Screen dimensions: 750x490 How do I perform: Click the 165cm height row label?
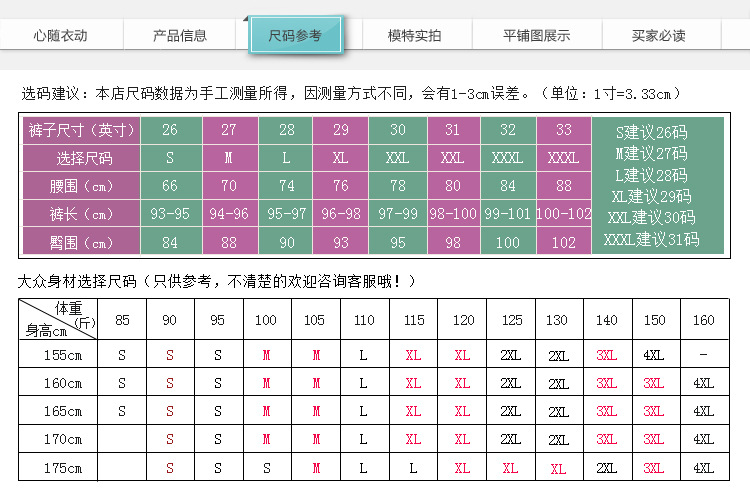click(63, 411)
